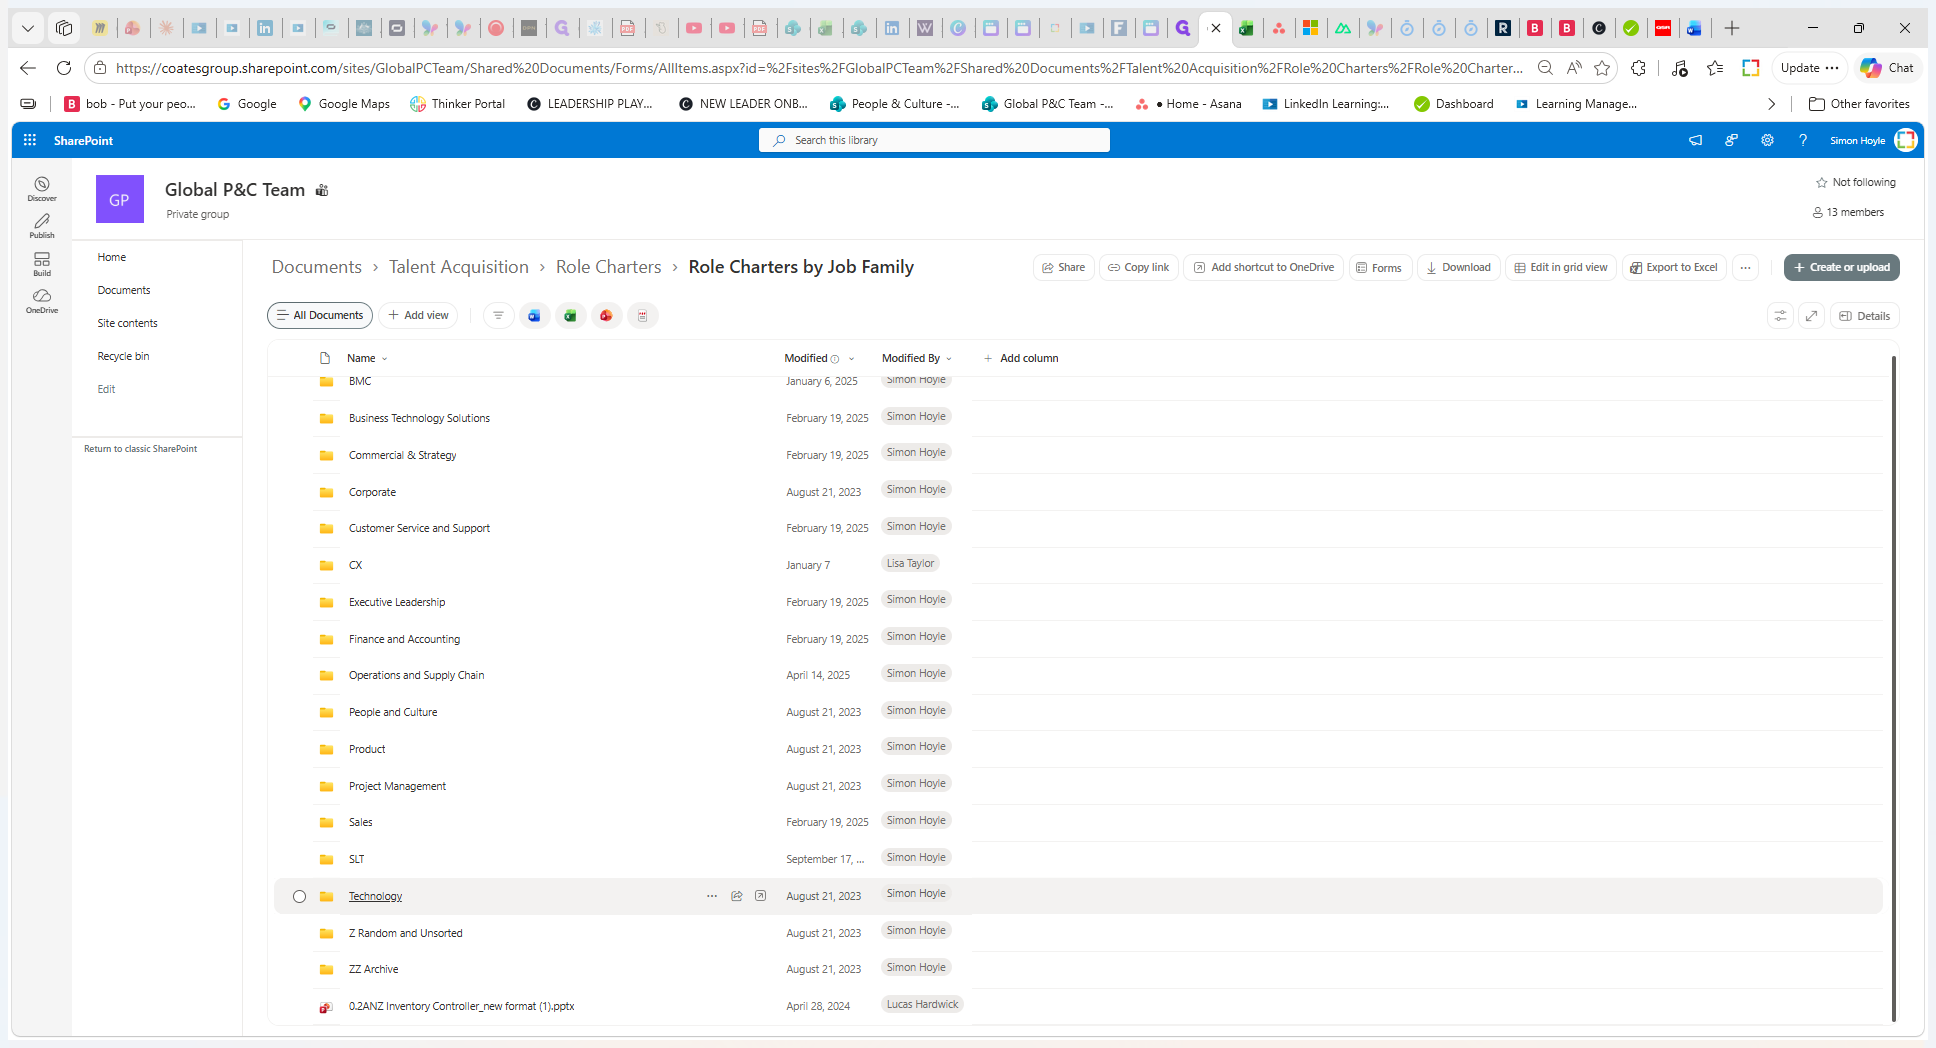Click Edit in site navigation
1936x1048 pixels.
tap(106, 389)
